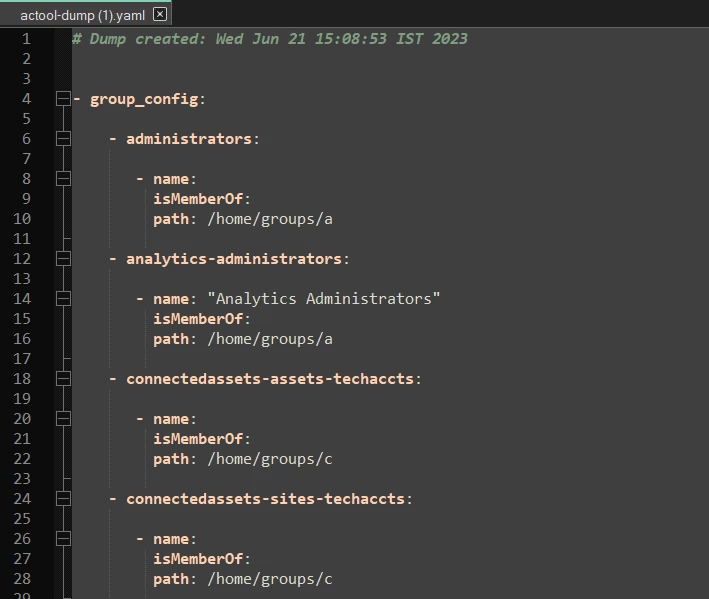709x599 pixels.
Task: Click the 'Dump created' comment on line 1
Action: pyautogui.click(x=270, y=39)
